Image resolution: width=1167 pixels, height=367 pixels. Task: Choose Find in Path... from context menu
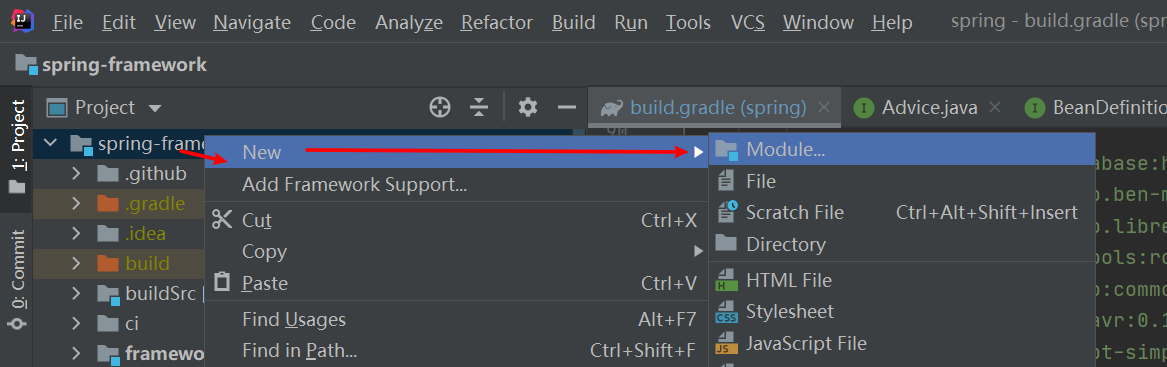(299, 349)
